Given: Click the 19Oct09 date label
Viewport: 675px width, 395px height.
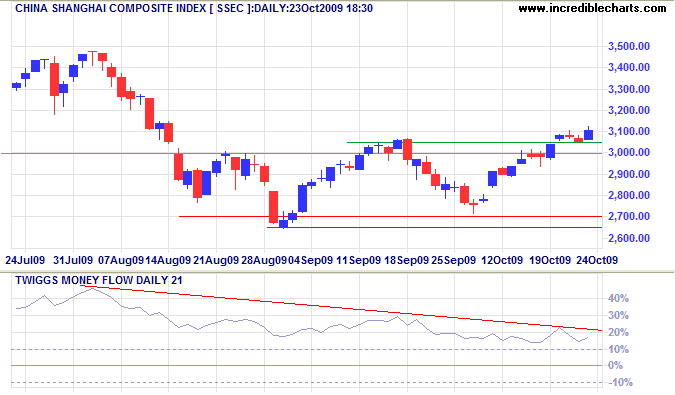Looking at the screenshot, I should click(x=550, y=260).
